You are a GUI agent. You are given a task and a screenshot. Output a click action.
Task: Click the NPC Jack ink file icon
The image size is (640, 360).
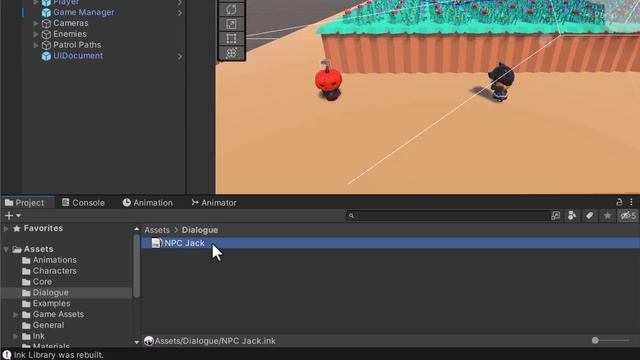(x=156, y=243)
